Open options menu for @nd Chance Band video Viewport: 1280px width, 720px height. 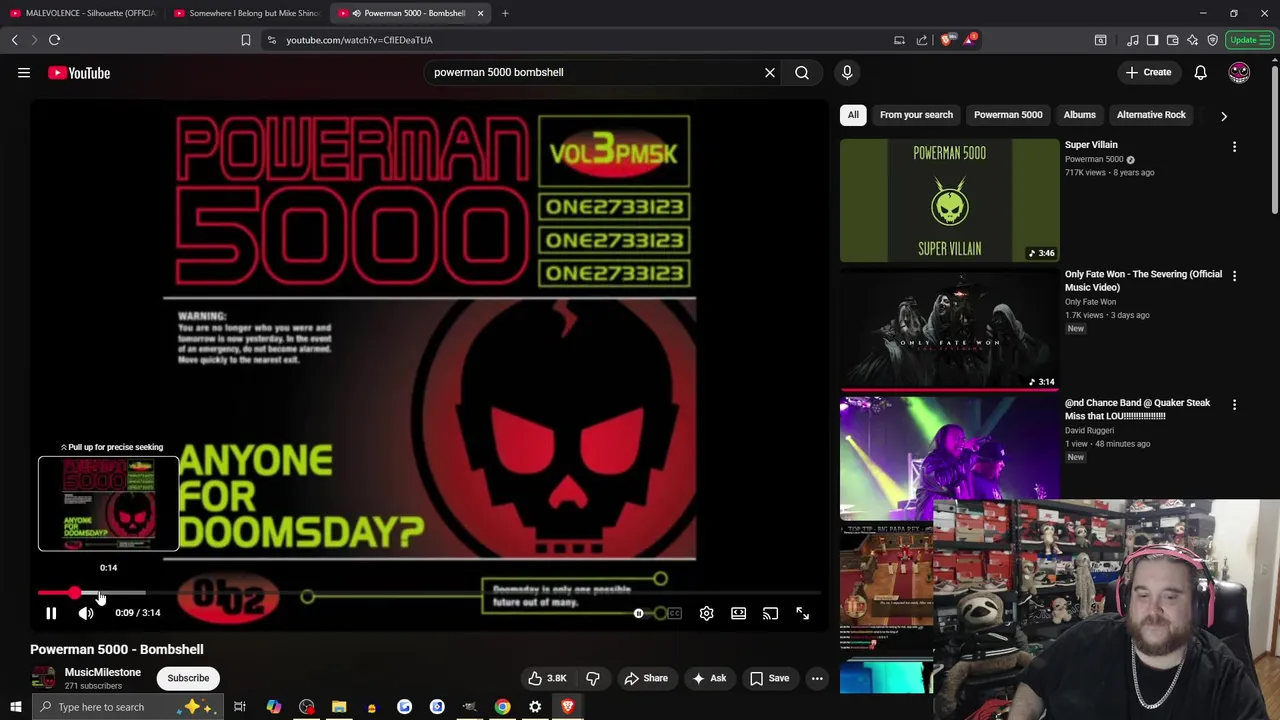click(1234, 405)
